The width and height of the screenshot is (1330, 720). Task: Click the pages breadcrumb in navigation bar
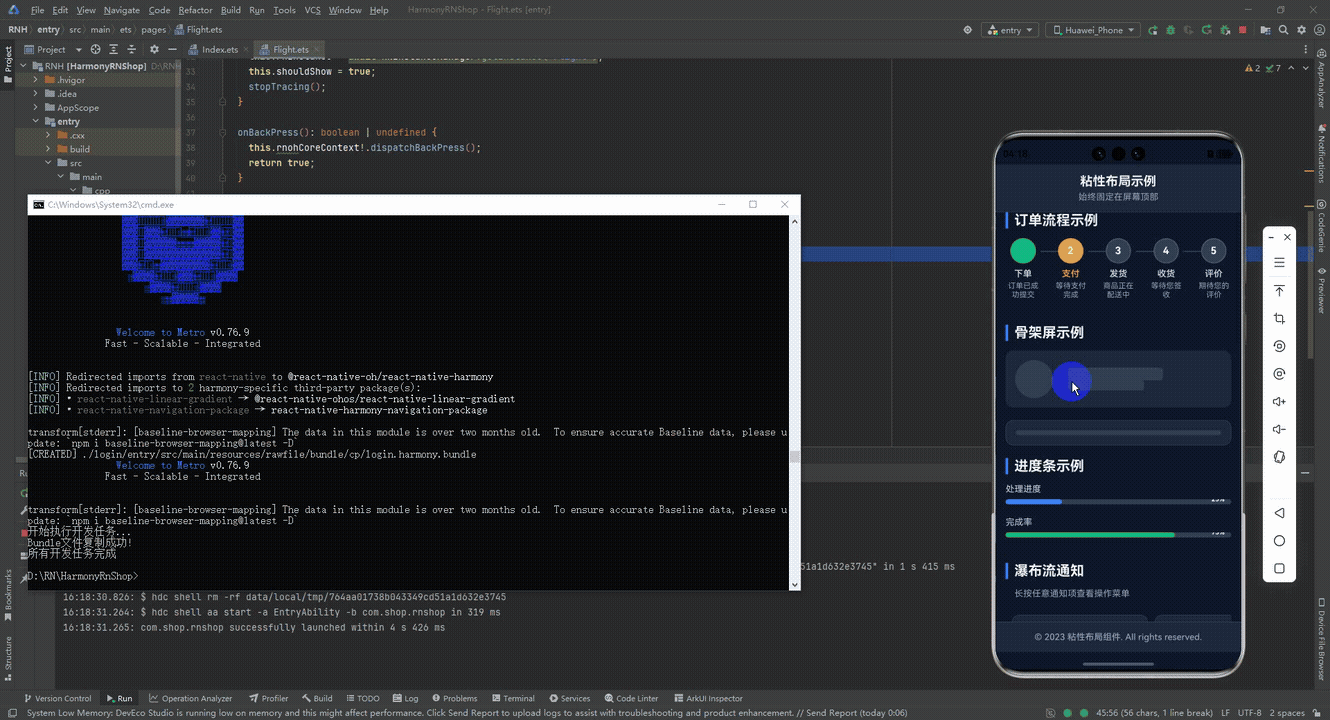153,30
